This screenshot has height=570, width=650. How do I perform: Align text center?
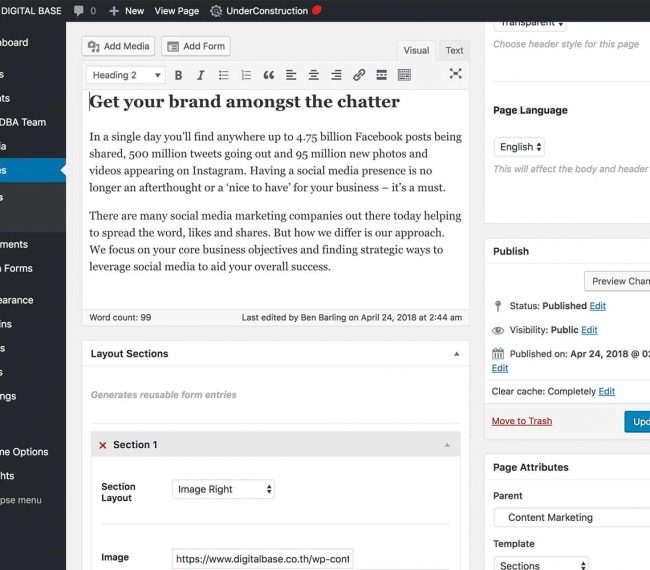(x=314, y=75)
